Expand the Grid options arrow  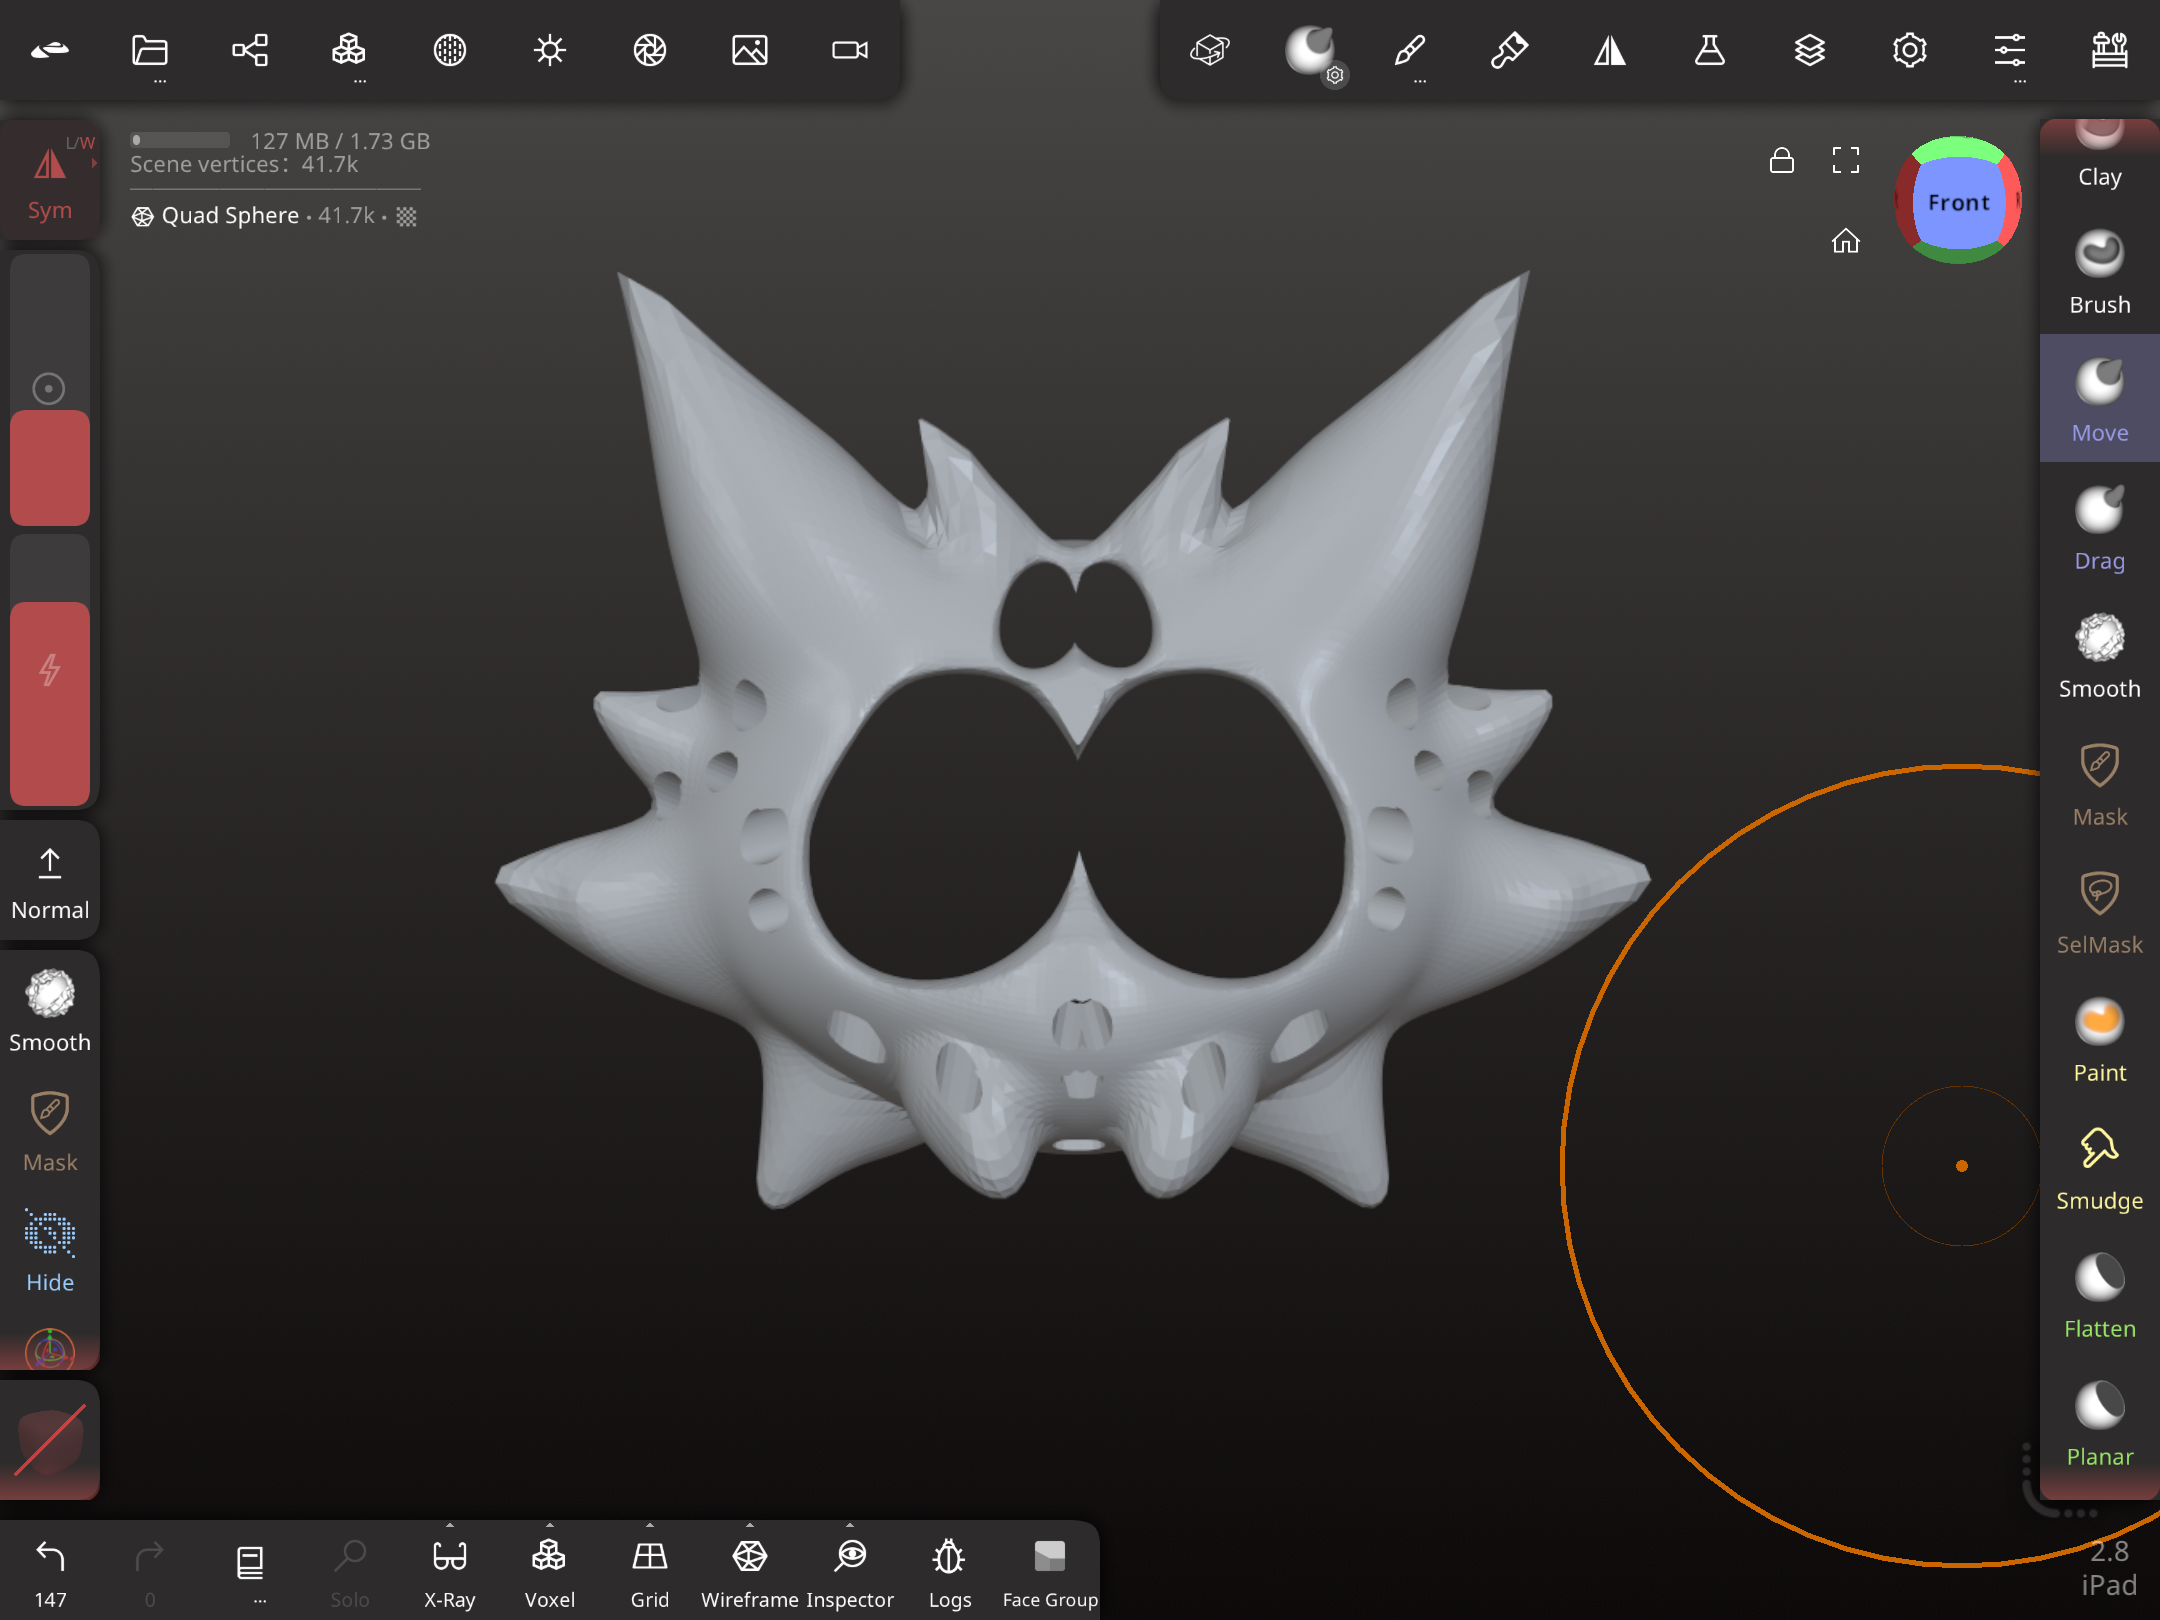click(650, 1525)
